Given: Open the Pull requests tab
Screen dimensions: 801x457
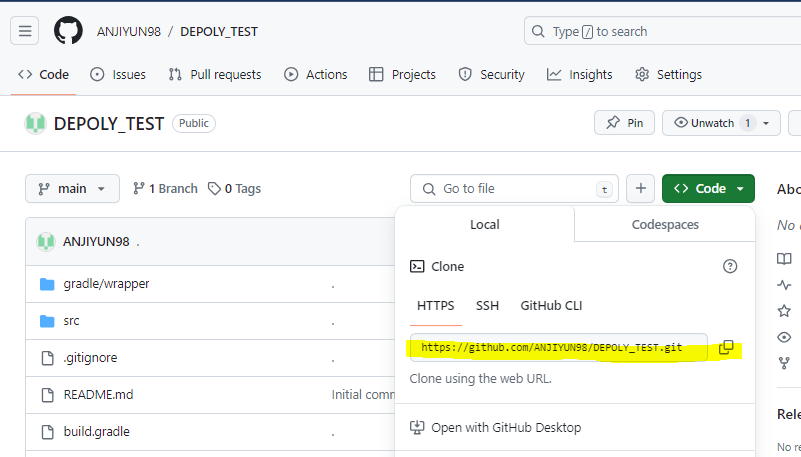Looking at the screenshot, I should pos(215,75).
